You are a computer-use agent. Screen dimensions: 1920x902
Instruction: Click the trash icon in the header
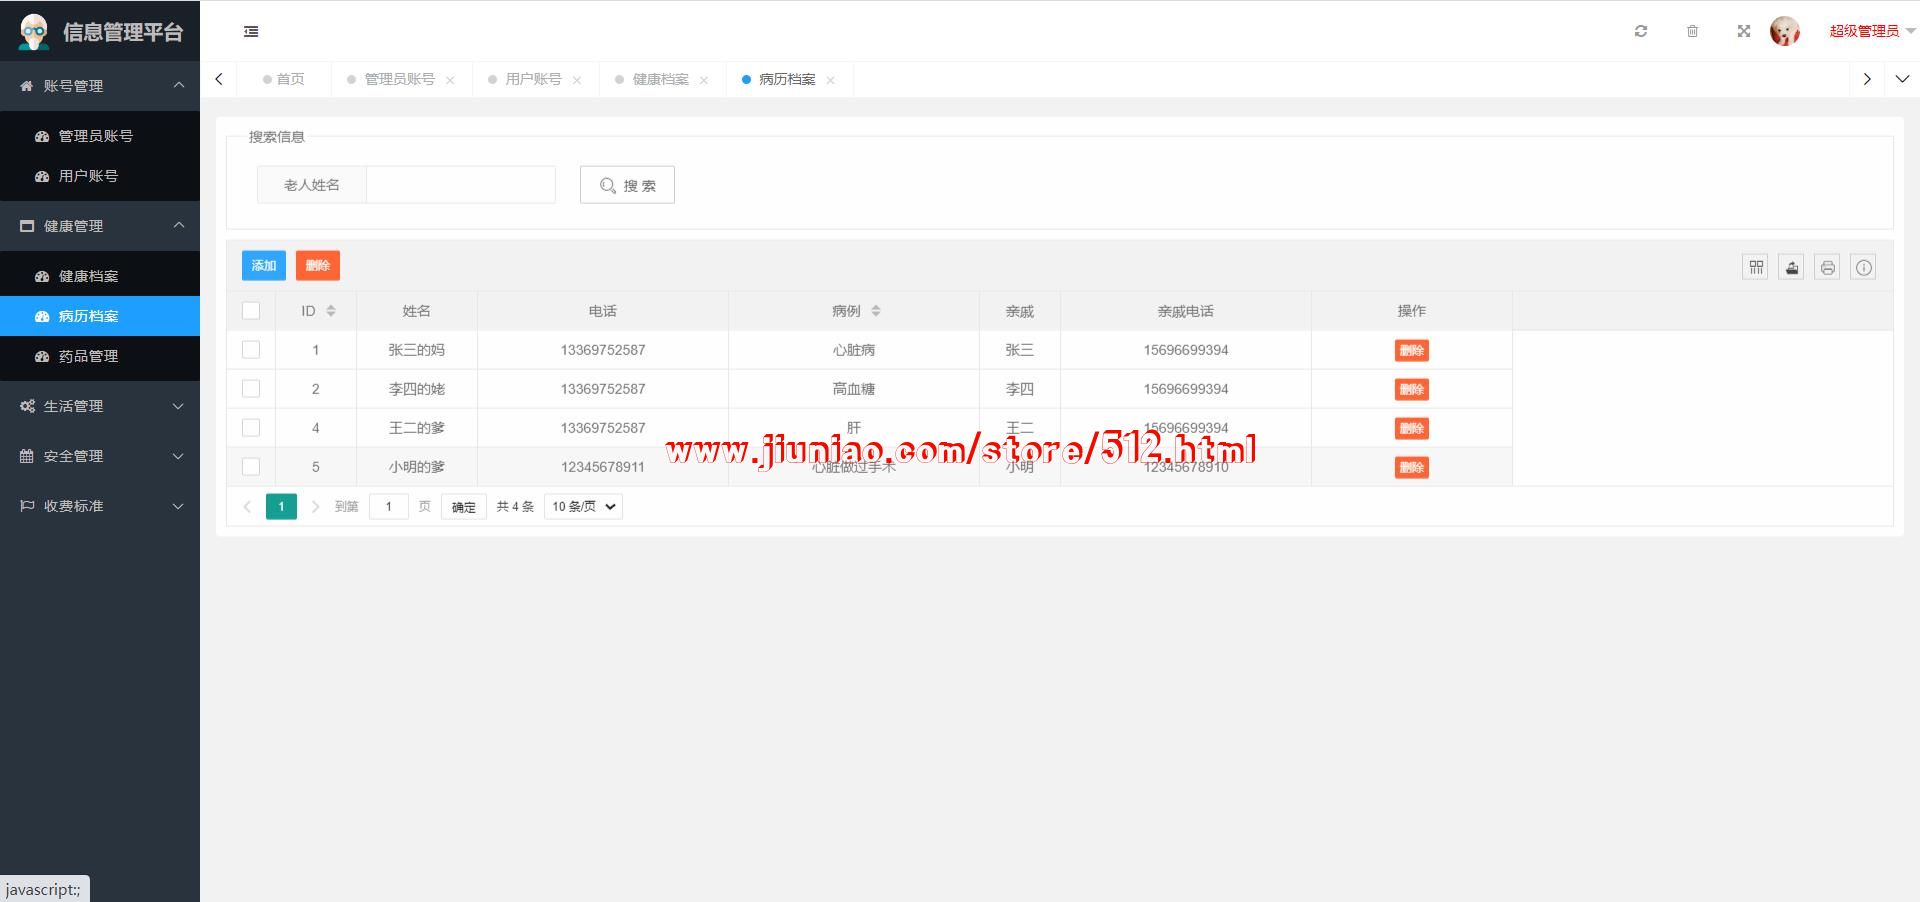(x=1692, y=31)
